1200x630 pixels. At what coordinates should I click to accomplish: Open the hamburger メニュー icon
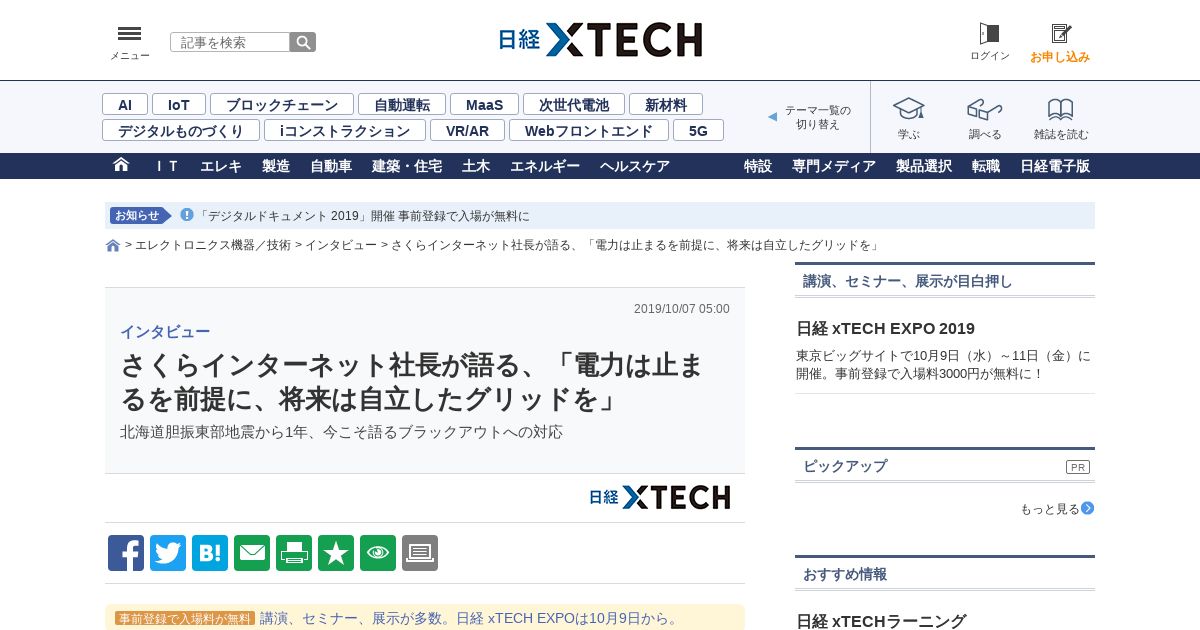129,34
